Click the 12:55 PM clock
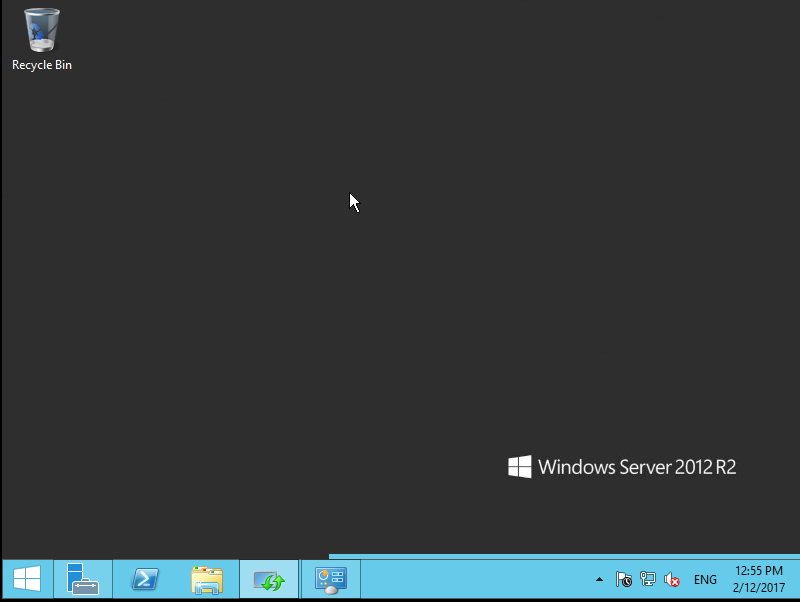Viewport: 800px width, 602px height. click(758, 571)
